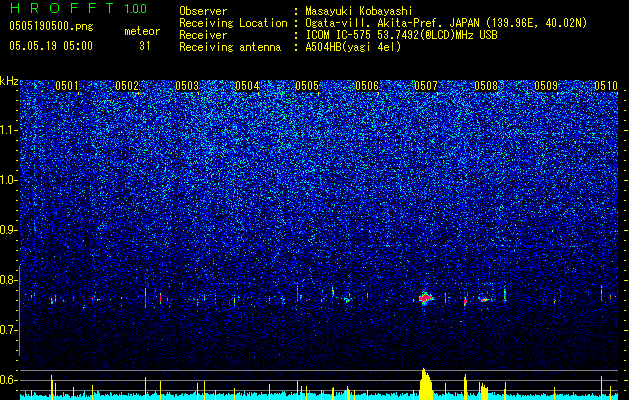The width and height of the screenshot is (629, 400).
Task: Click the Receiving Location label
Action: point(233,24)
